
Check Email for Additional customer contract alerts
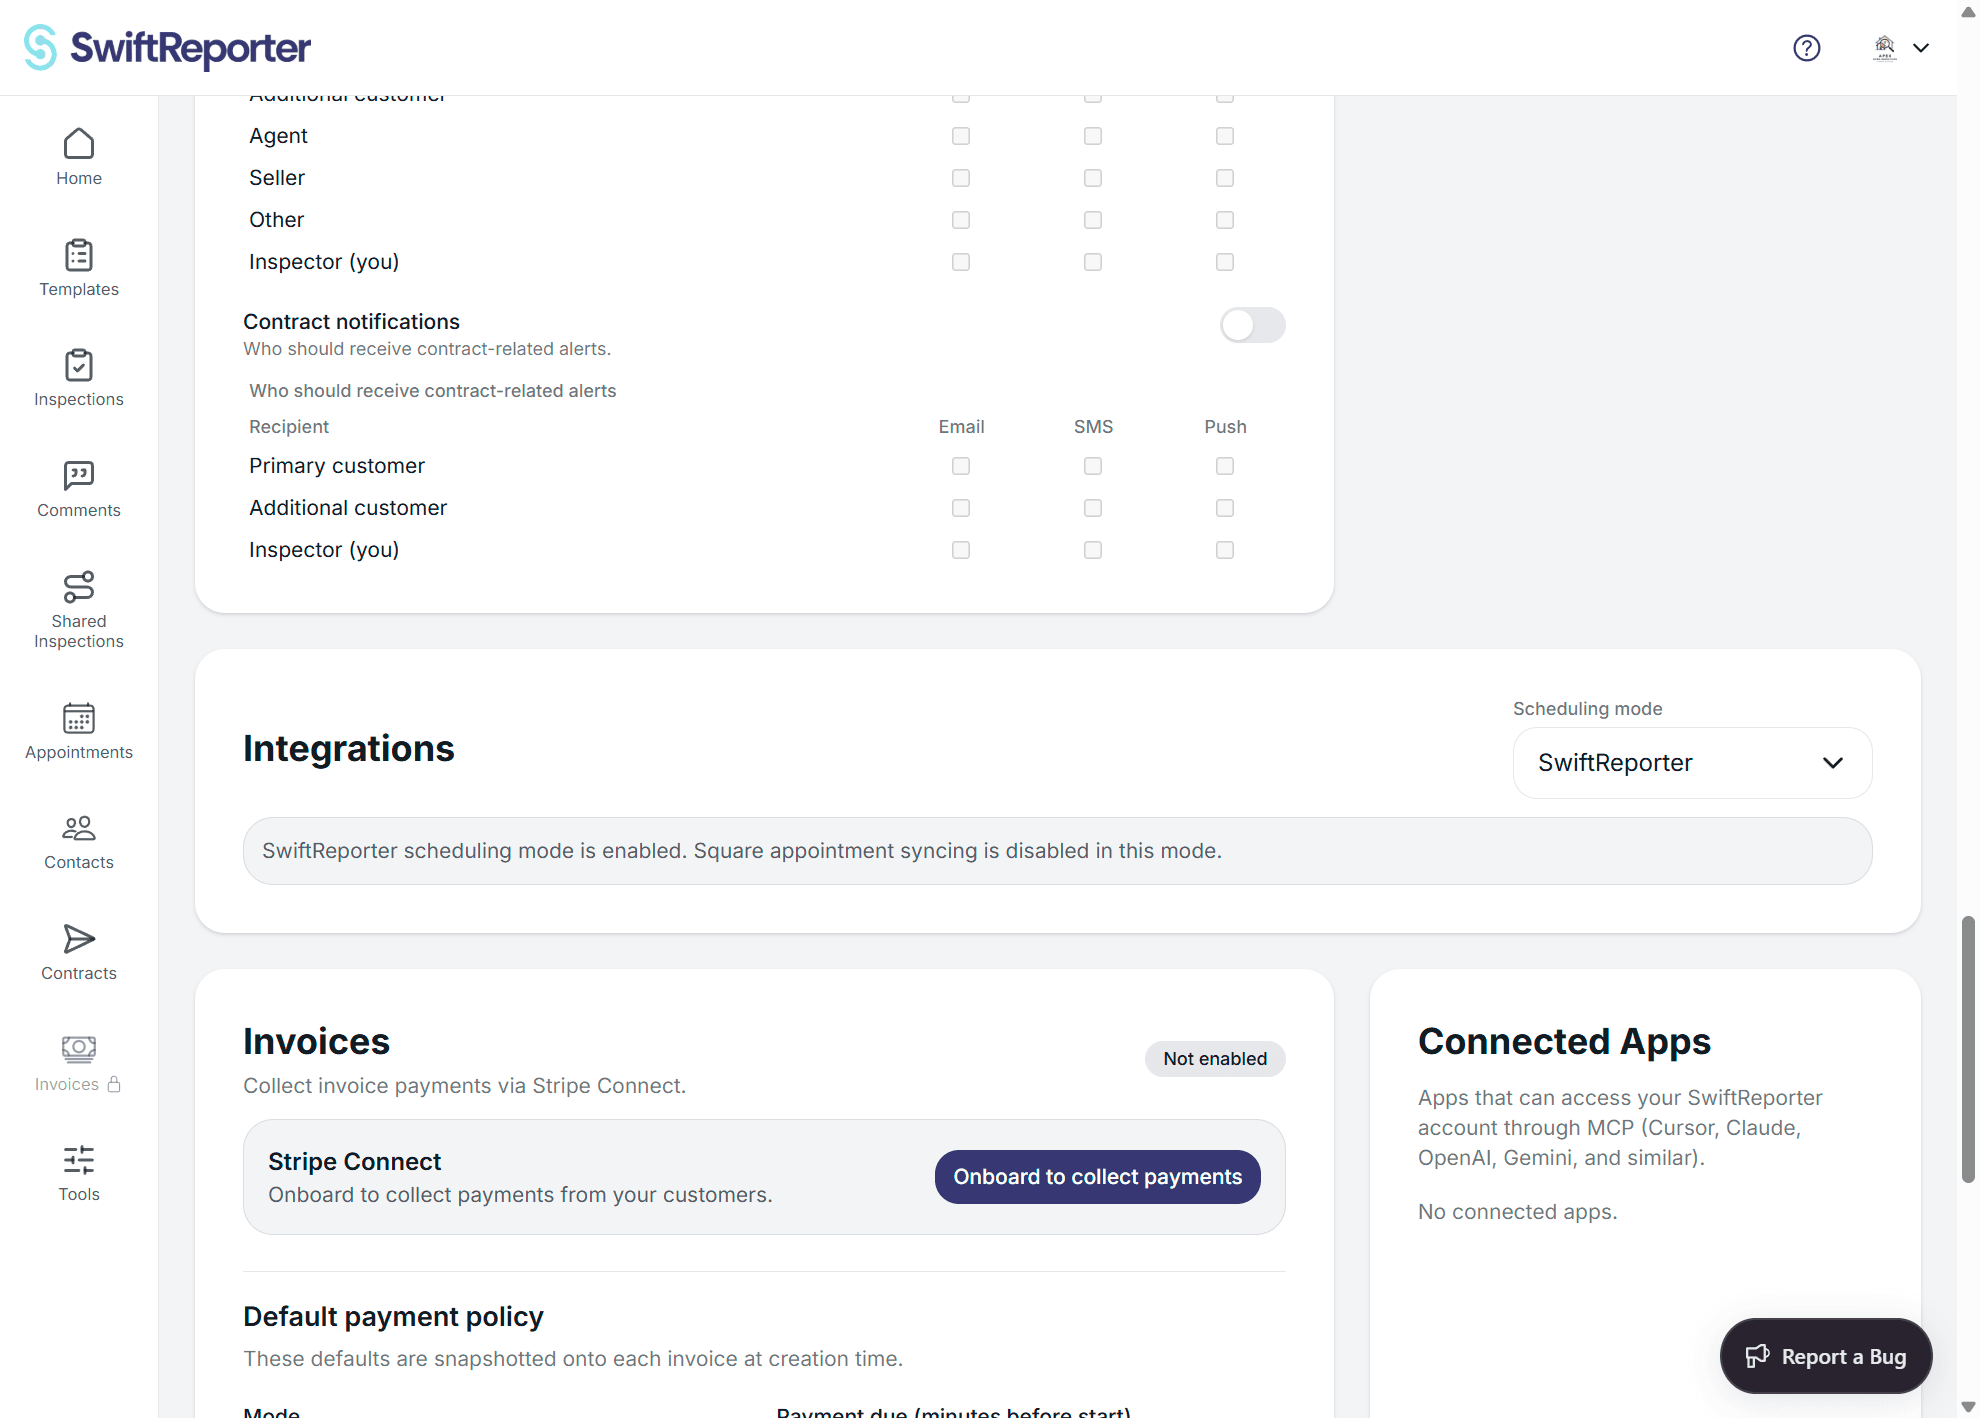961,508
